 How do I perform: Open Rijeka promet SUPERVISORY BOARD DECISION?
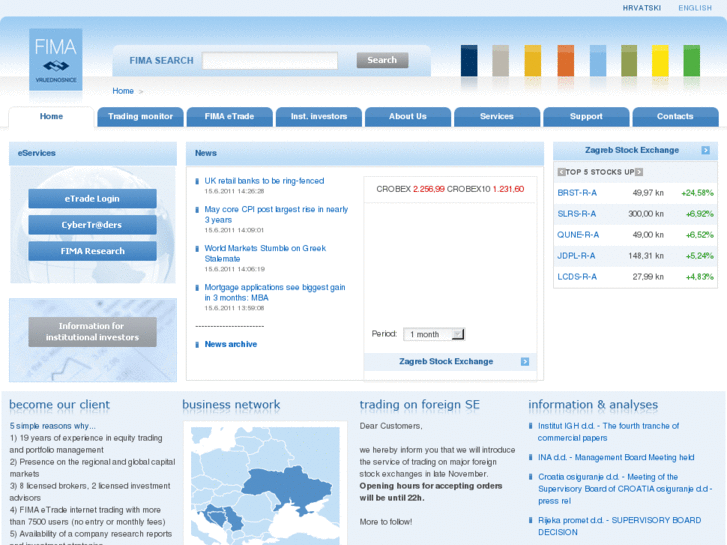[x=619, y=526]
